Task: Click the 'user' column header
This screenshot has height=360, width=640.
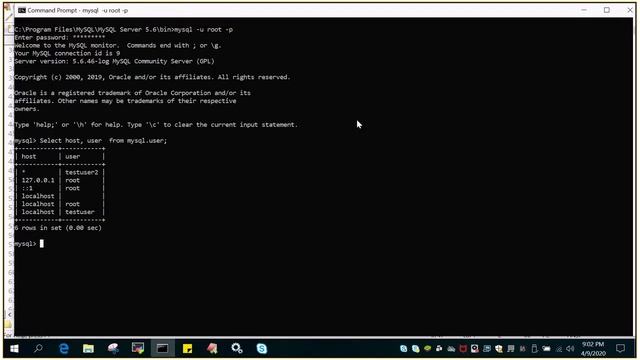Action: tap(72, 156)
